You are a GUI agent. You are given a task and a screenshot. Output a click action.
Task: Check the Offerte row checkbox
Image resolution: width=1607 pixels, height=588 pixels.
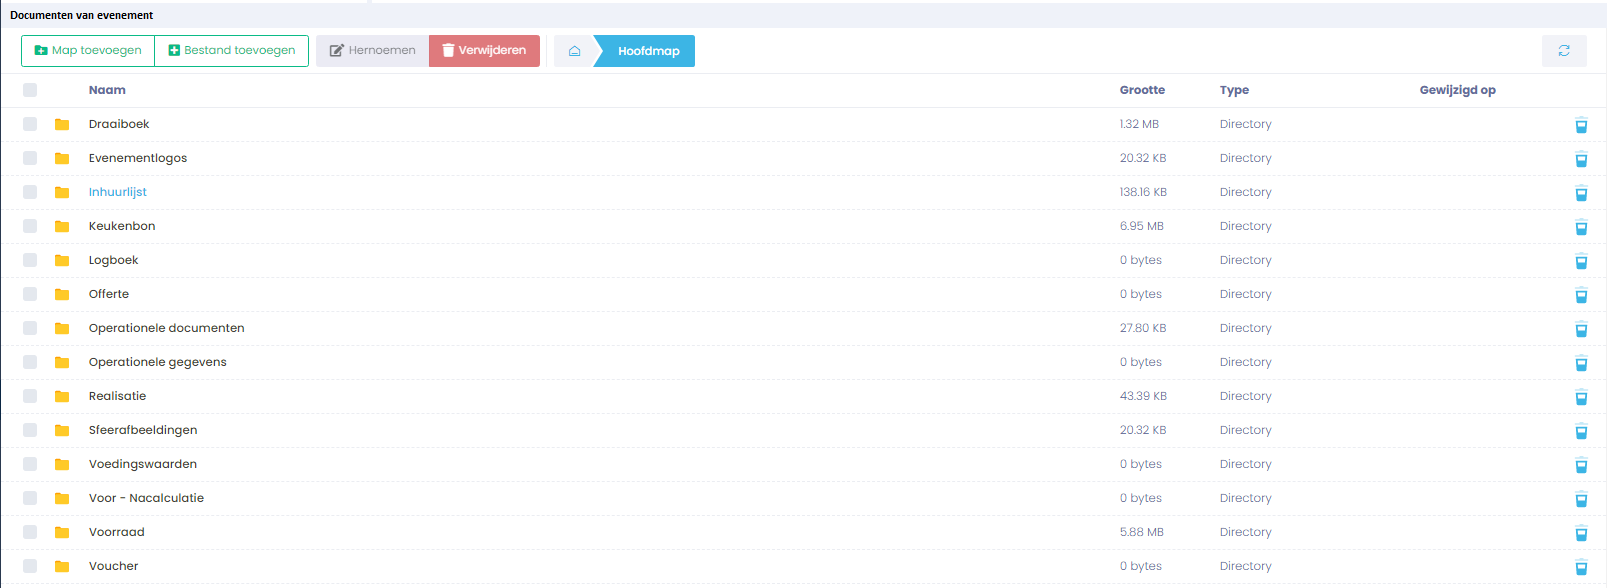point(30,294)
